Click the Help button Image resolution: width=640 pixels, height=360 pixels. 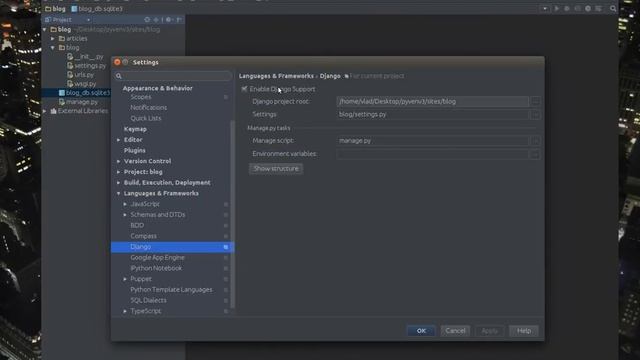click(x=524, y=331)
